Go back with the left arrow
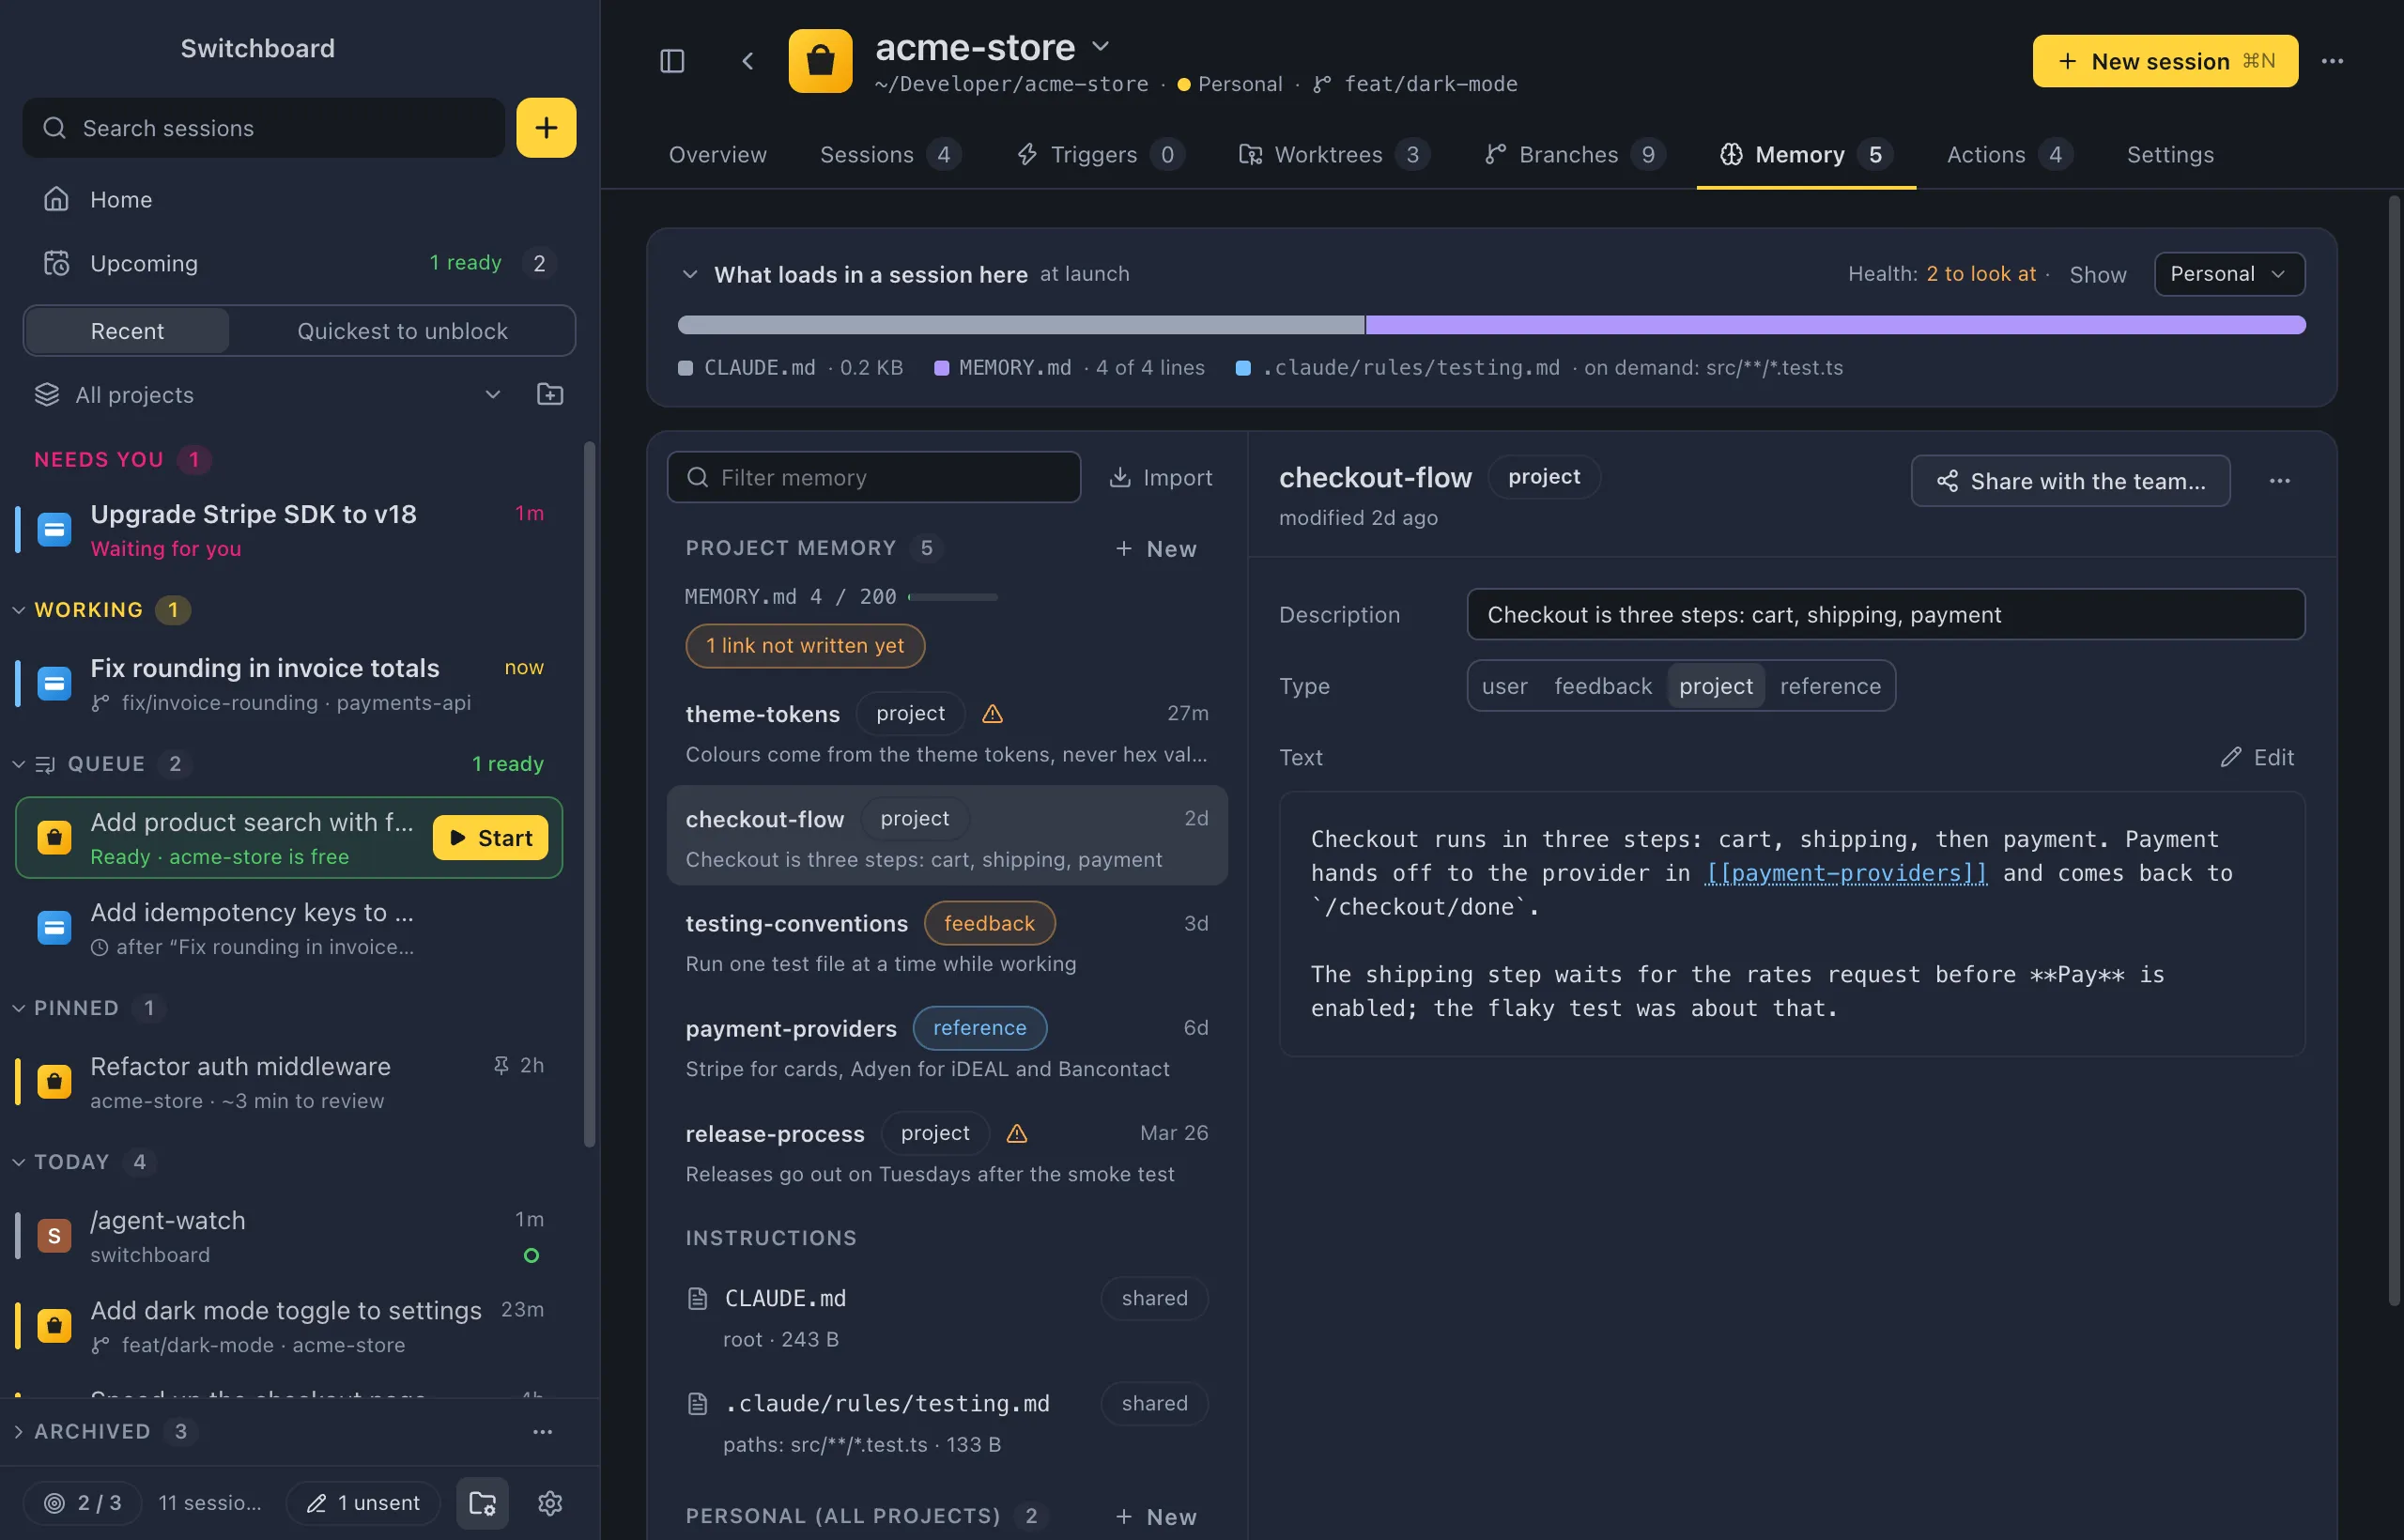2404x1540 pixels. 747,61
